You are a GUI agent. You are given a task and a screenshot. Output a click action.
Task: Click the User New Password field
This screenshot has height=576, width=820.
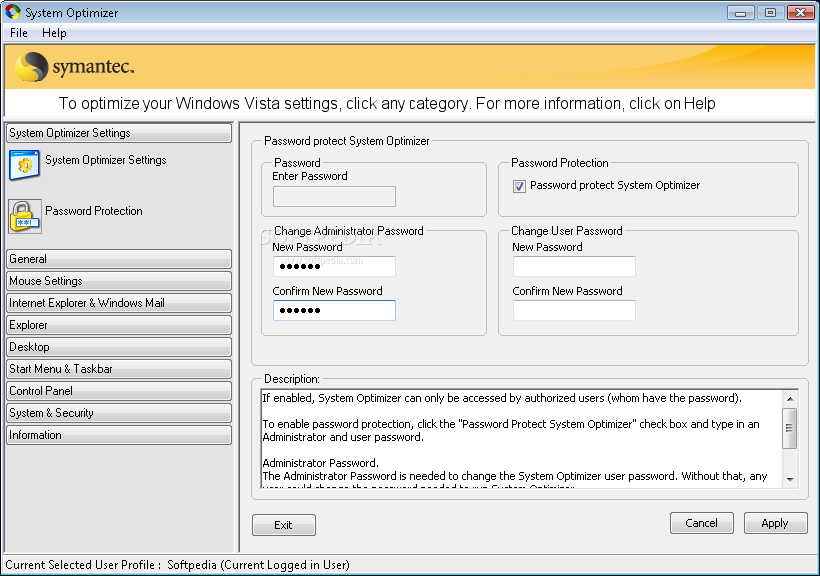coord(574,266)
